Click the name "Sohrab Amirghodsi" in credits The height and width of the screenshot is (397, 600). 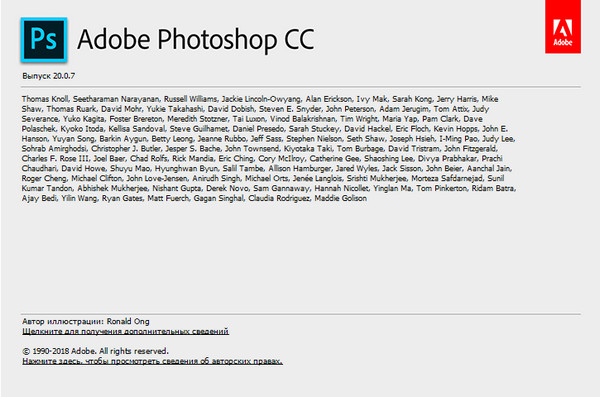click(x=54, y=149)
